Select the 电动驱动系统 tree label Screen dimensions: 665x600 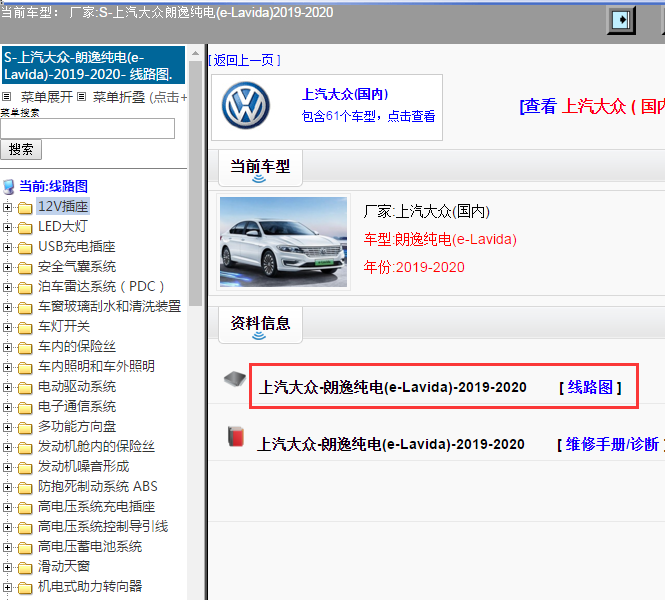(77, 386)
